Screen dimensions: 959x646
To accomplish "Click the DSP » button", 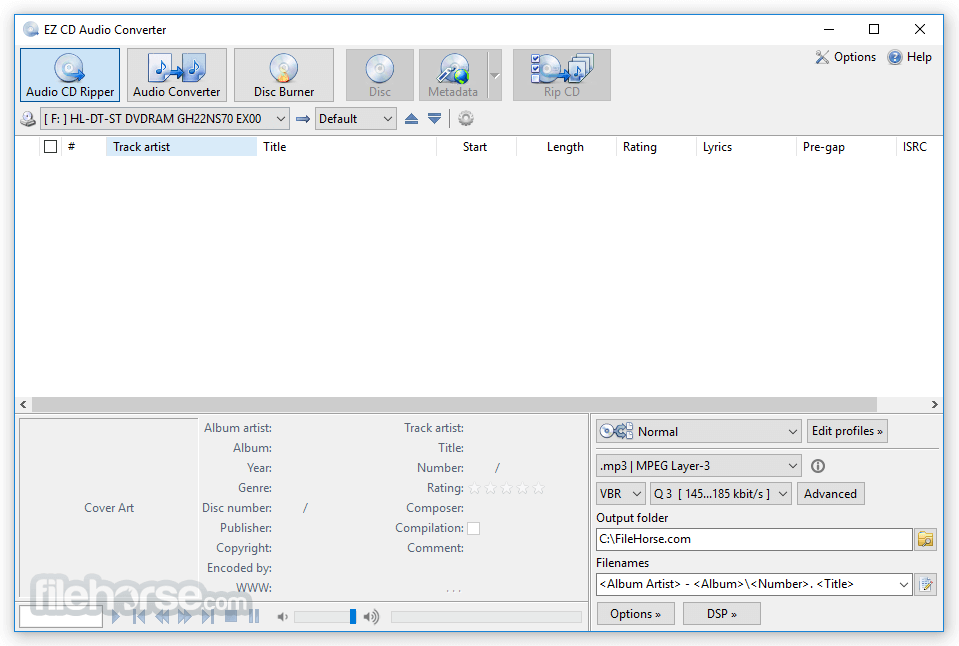I will coord(722,614).
